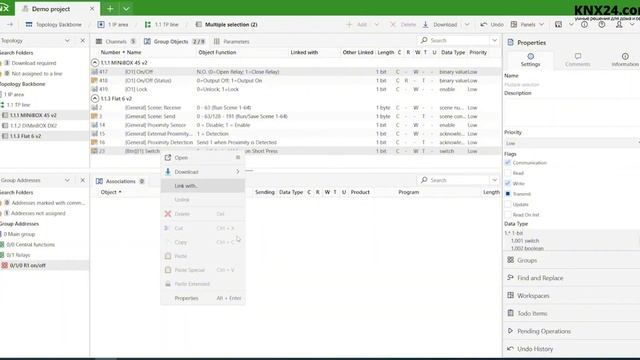Click the 0/1/0 R1 on/off group address icon
This screenshot has width=640, height=360.
point(4,265)
